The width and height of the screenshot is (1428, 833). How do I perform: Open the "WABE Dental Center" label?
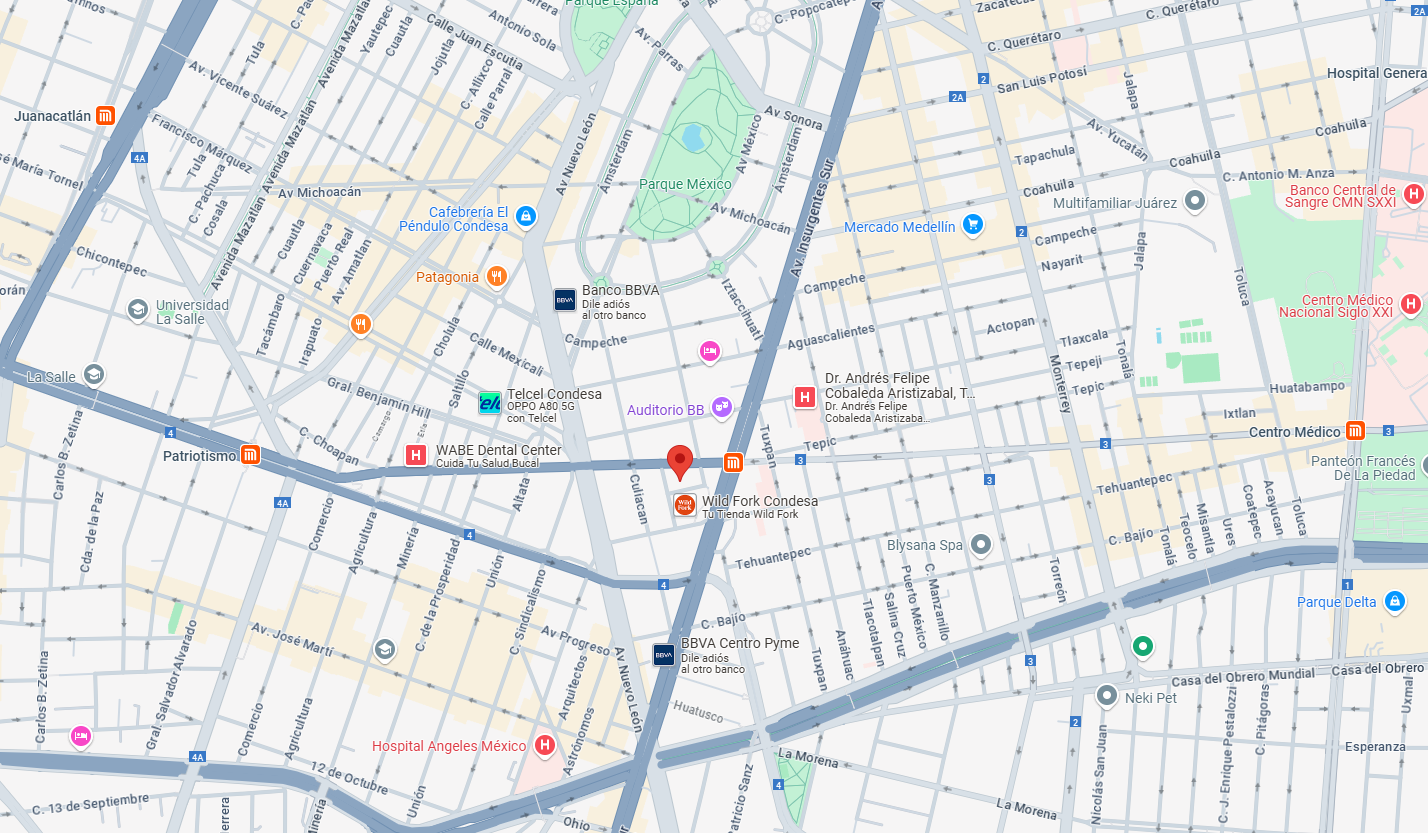click(499, 450)
